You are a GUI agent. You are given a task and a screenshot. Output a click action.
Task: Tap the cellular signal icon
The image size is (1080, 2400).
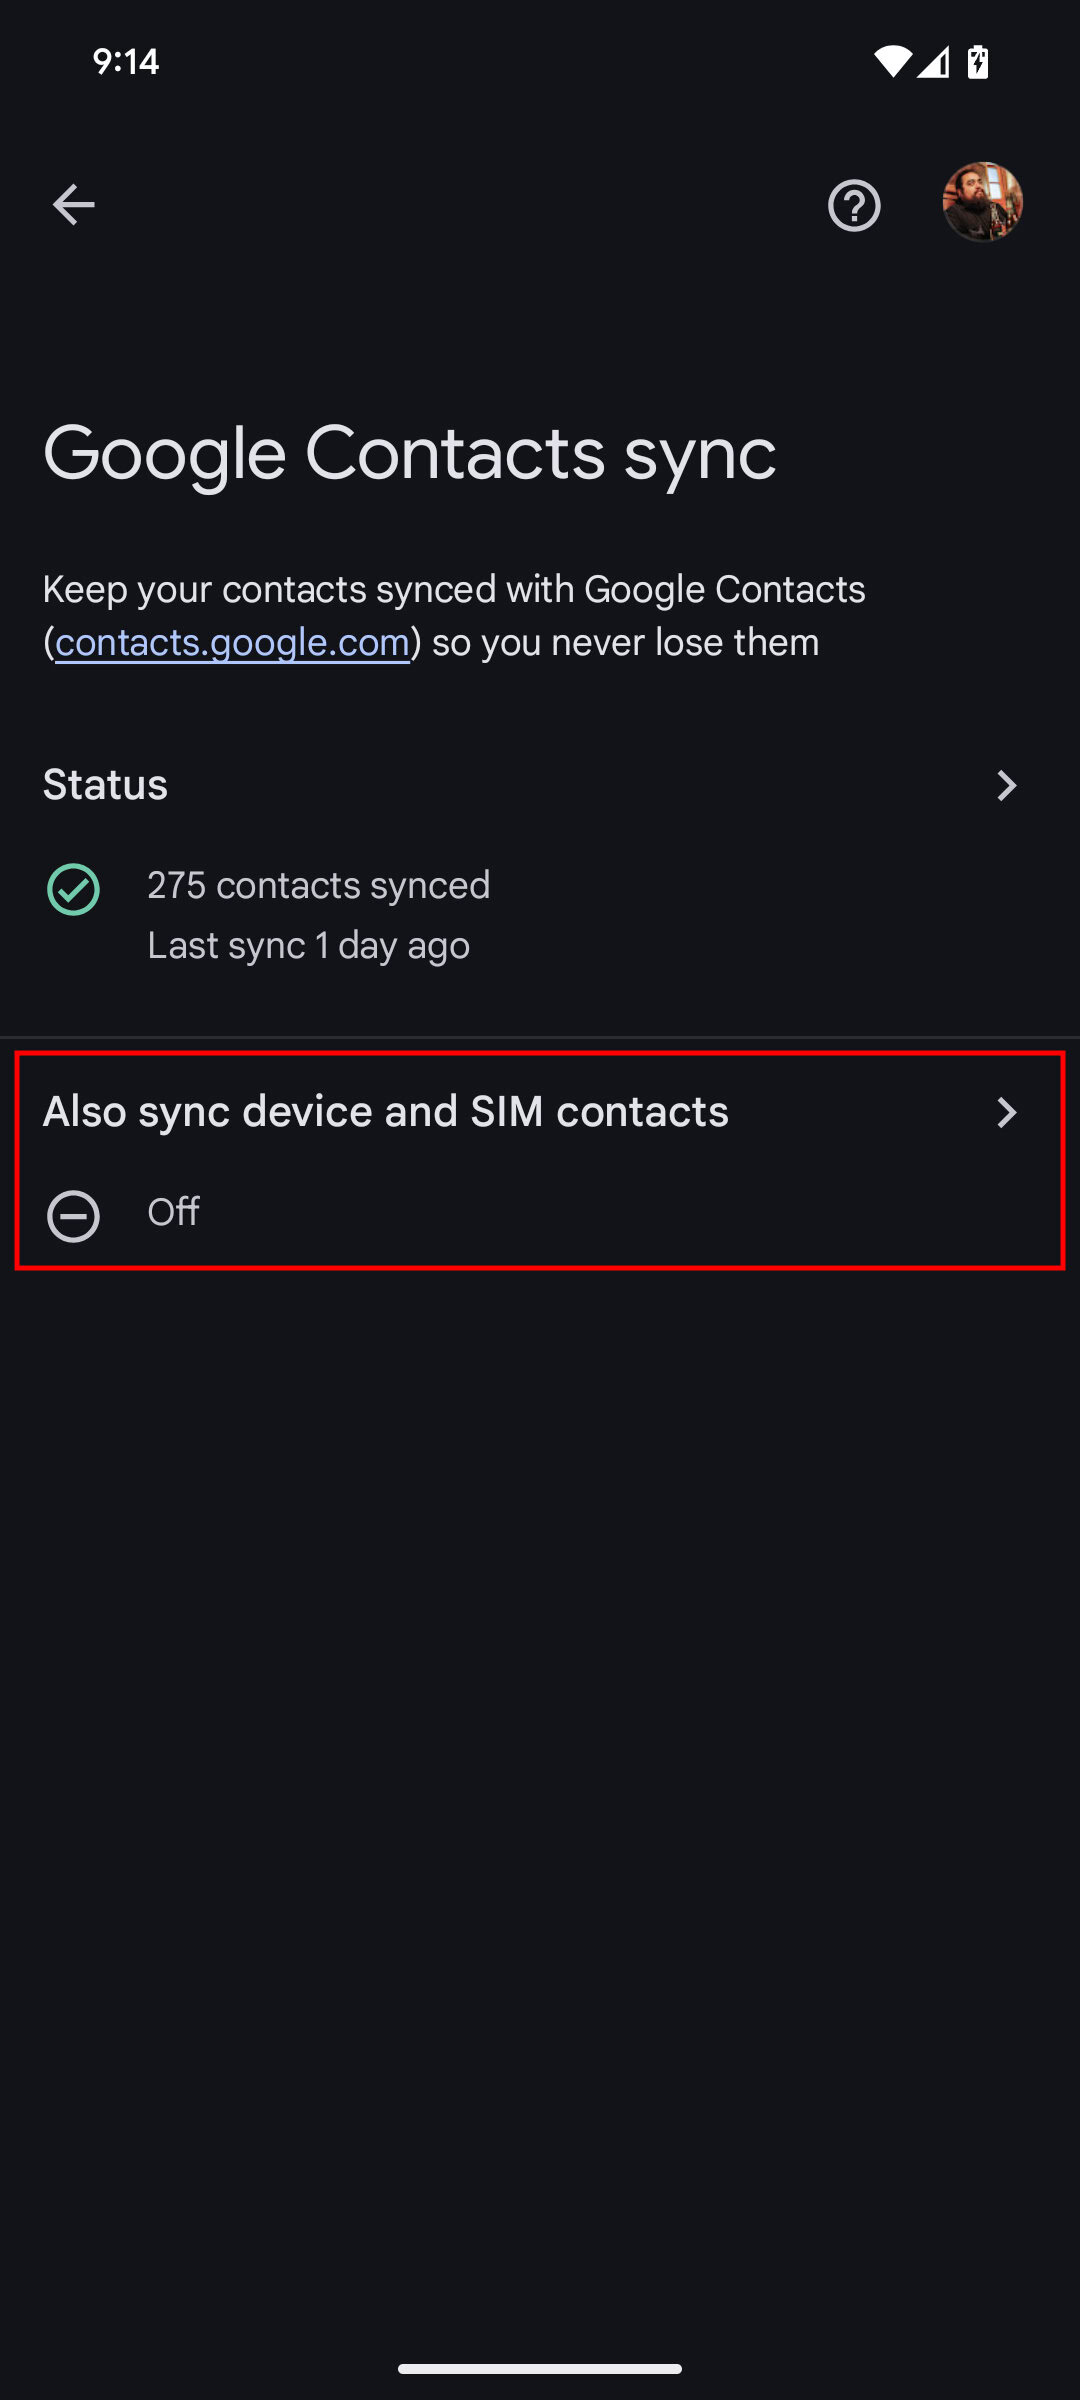click(936, 61)
